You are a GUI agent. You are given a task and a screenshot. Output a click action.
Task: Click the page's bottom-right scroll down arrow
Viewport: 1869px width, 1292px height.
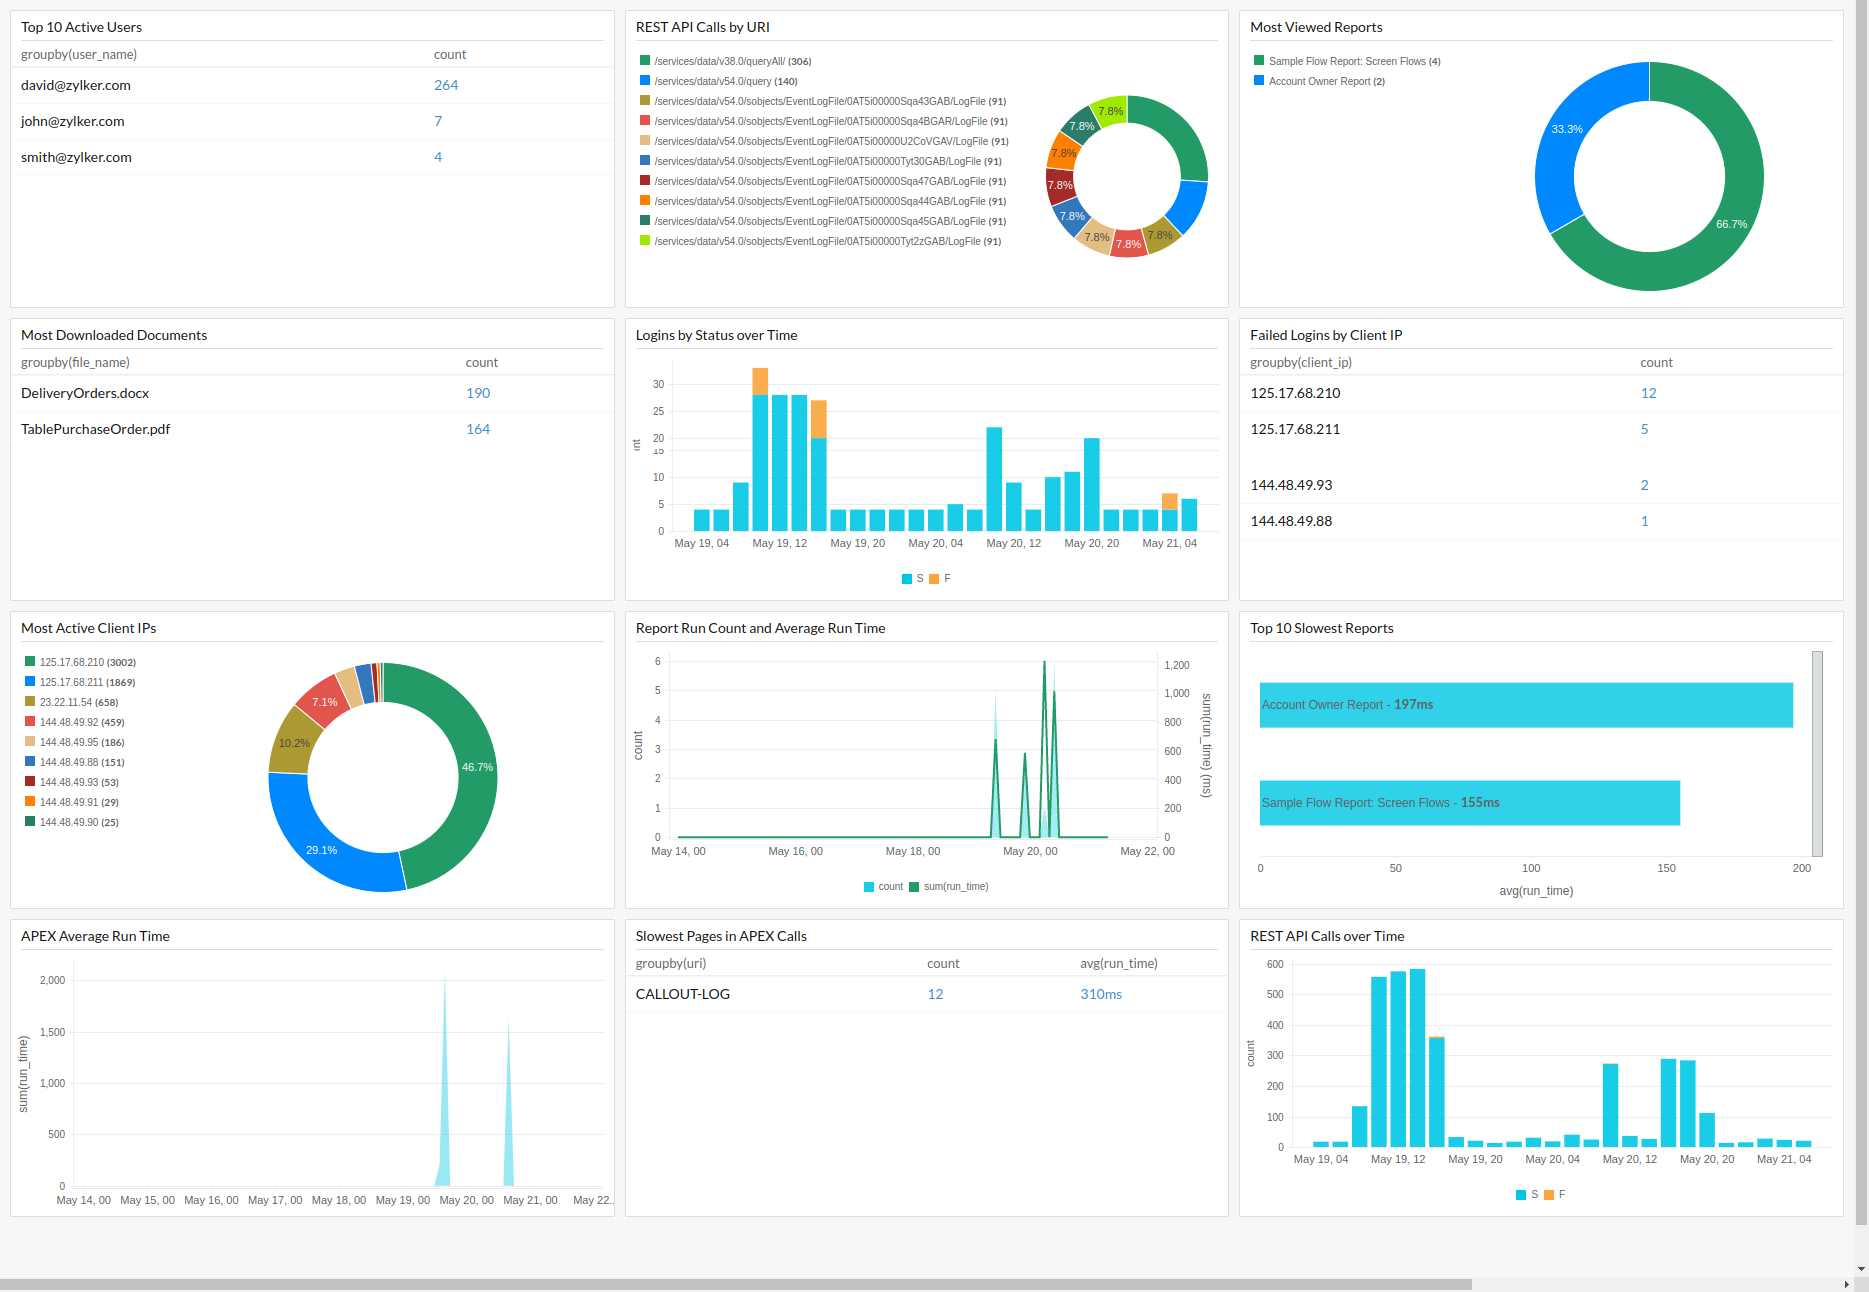click(1860, 1269)
